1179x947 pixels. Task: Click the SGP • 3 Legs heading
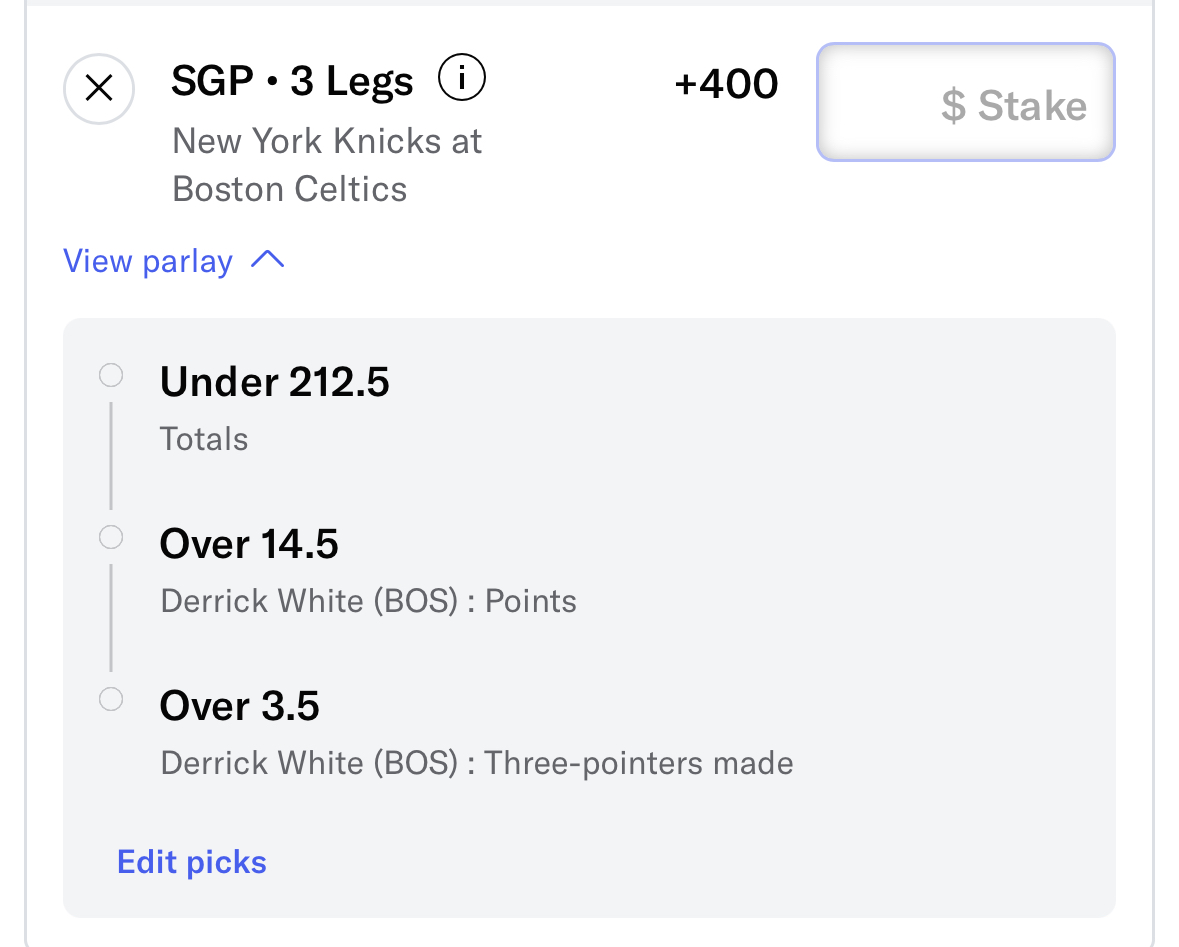click(x=292, y=82)
